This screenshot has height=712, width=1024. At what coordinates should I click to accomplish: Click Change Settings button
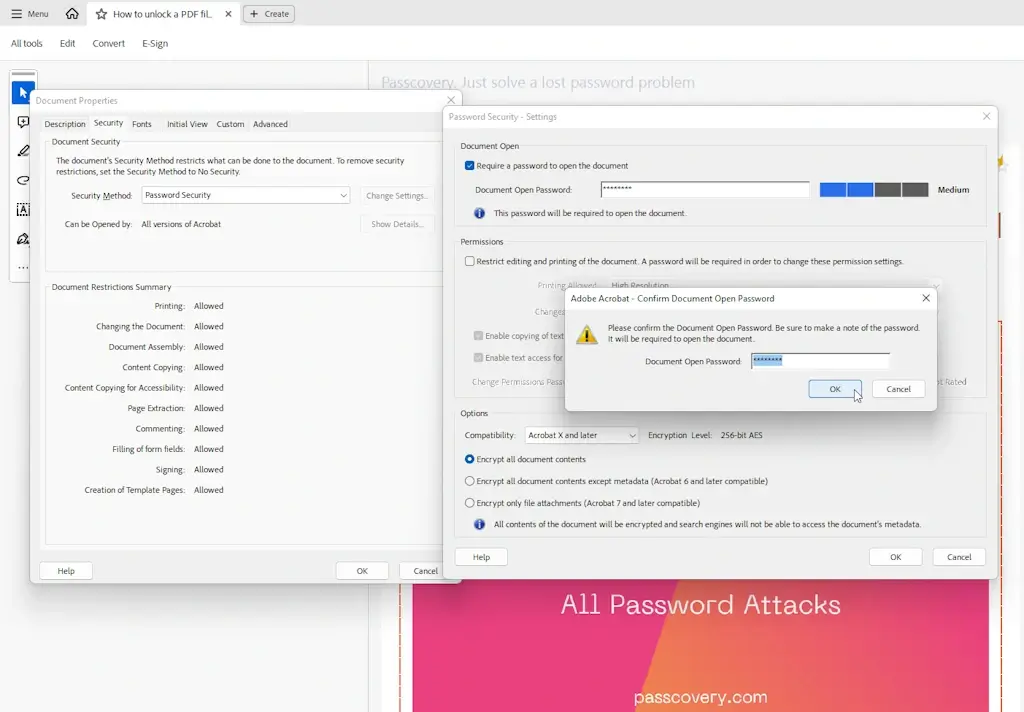pos(397,195)
